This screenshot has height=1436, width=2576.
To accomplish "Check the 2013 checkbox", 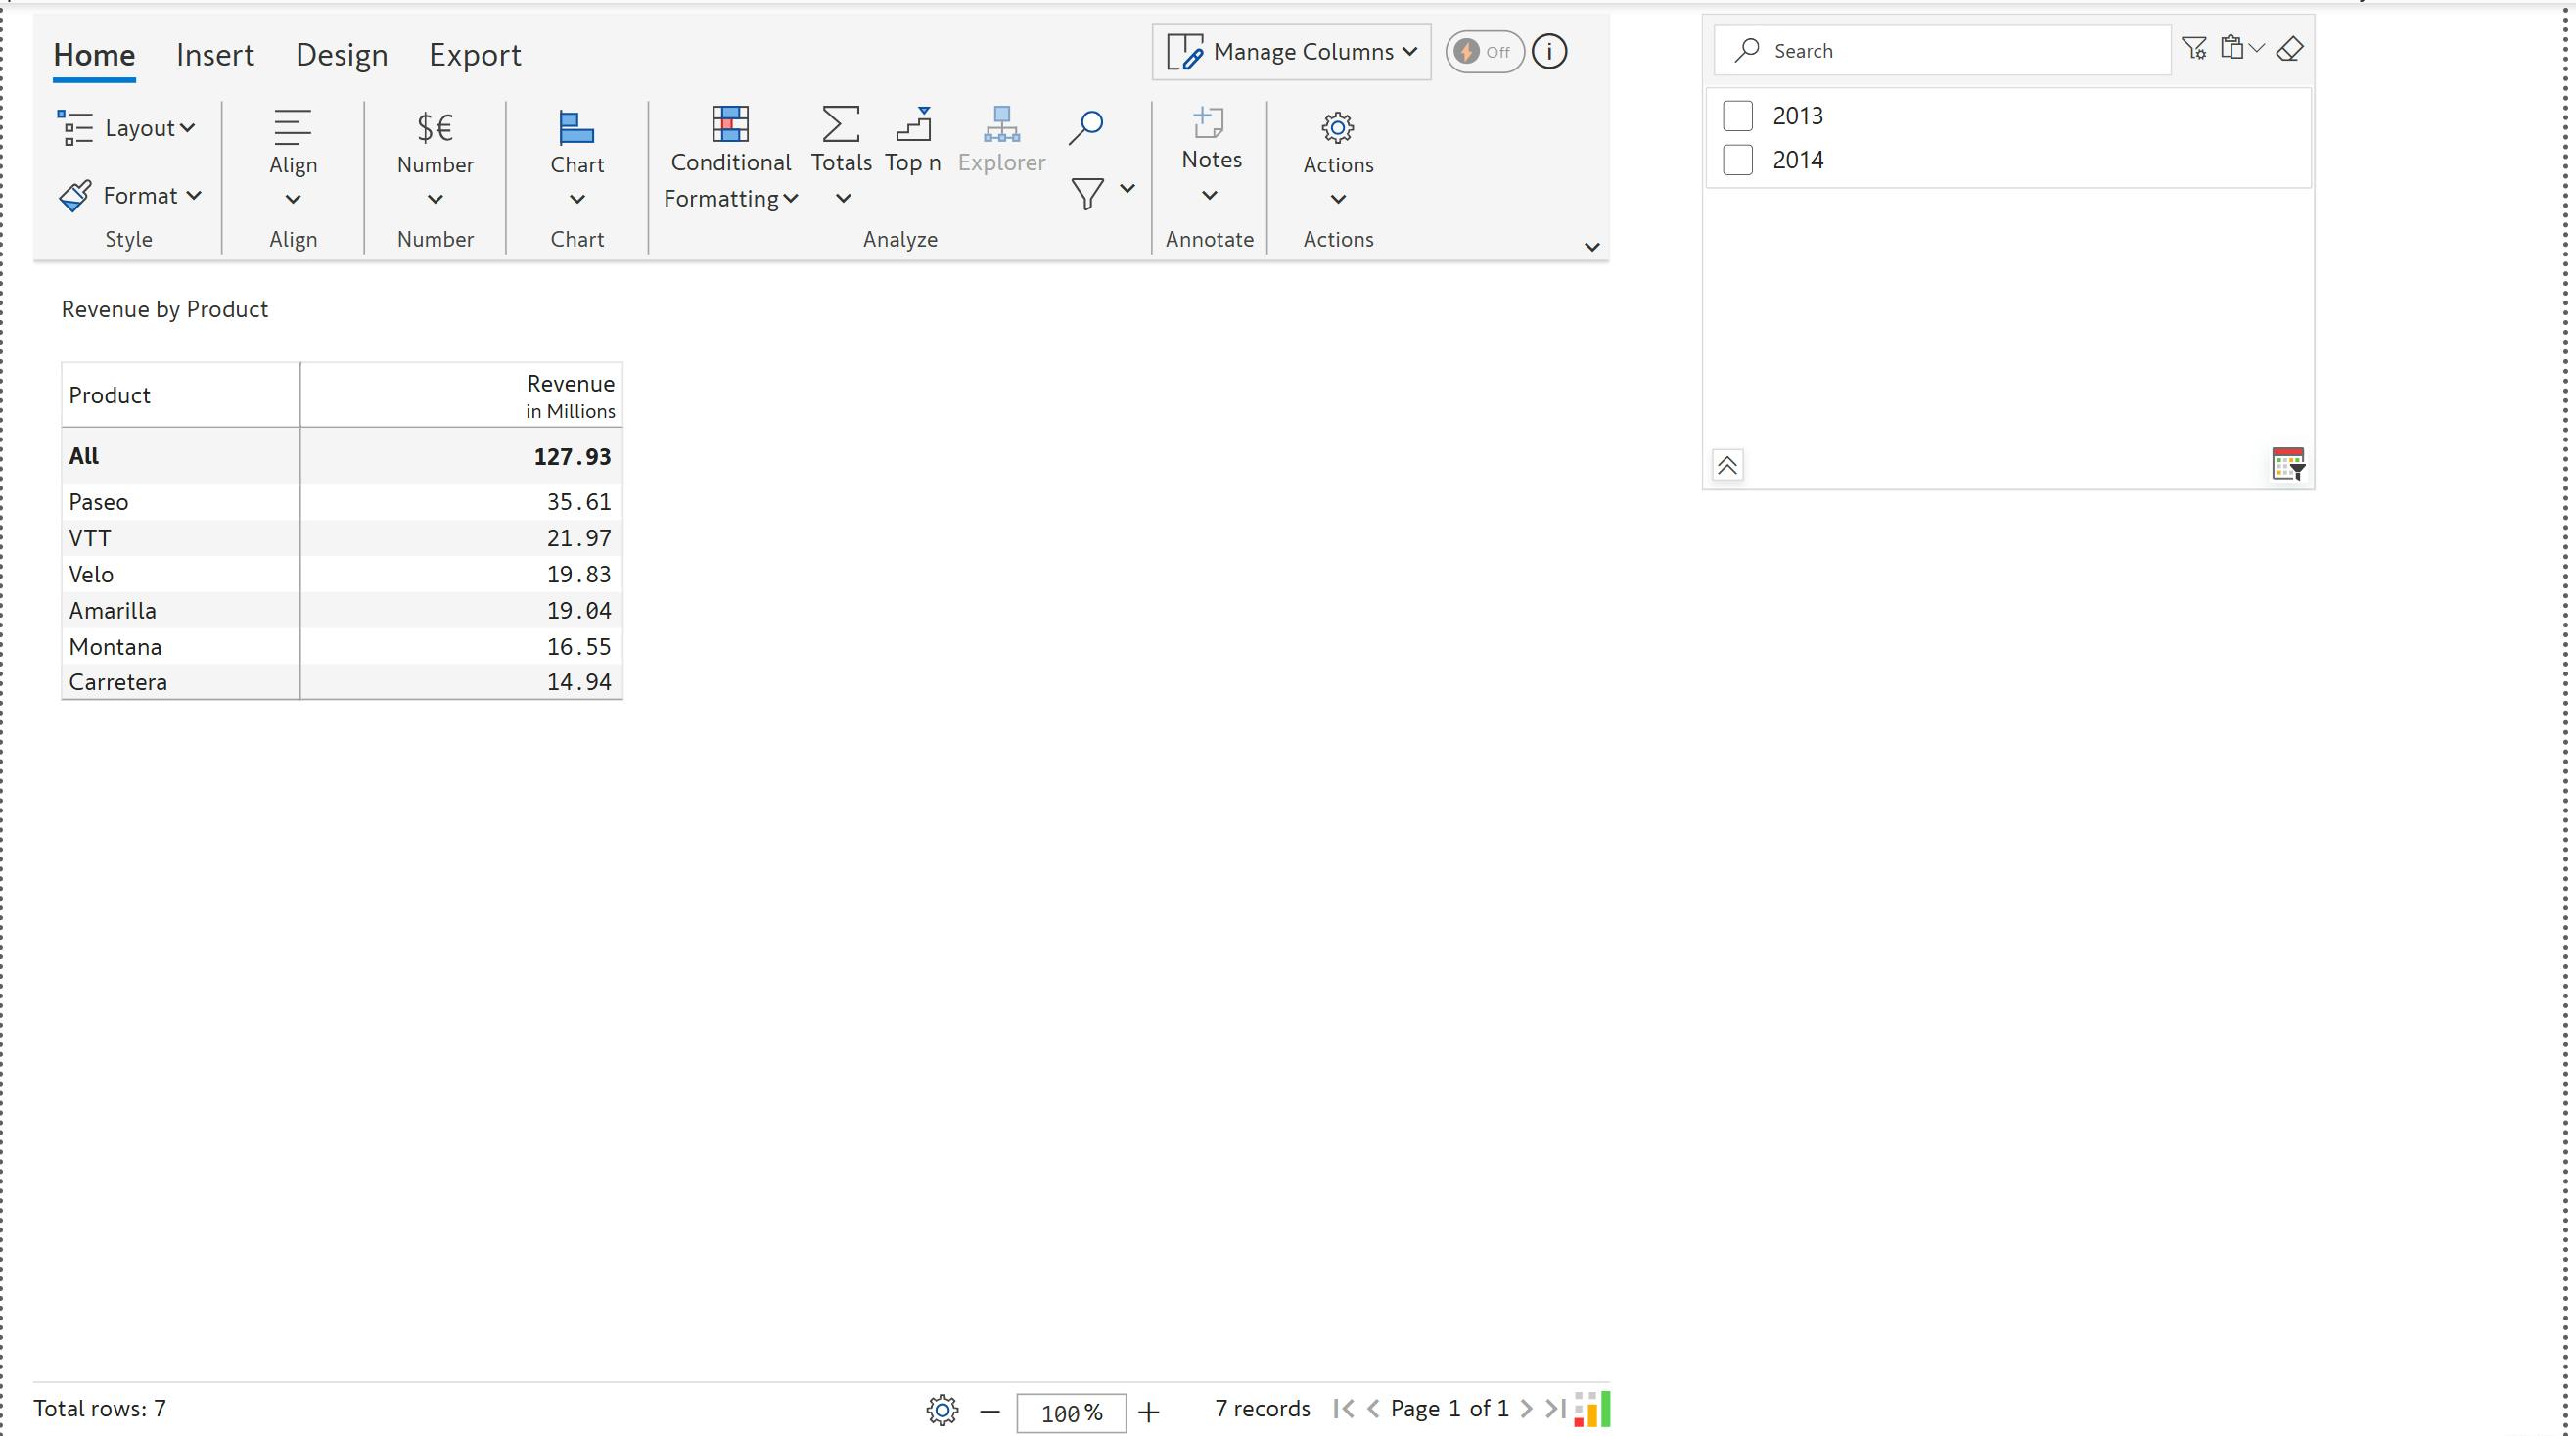I will (1738, 116).
